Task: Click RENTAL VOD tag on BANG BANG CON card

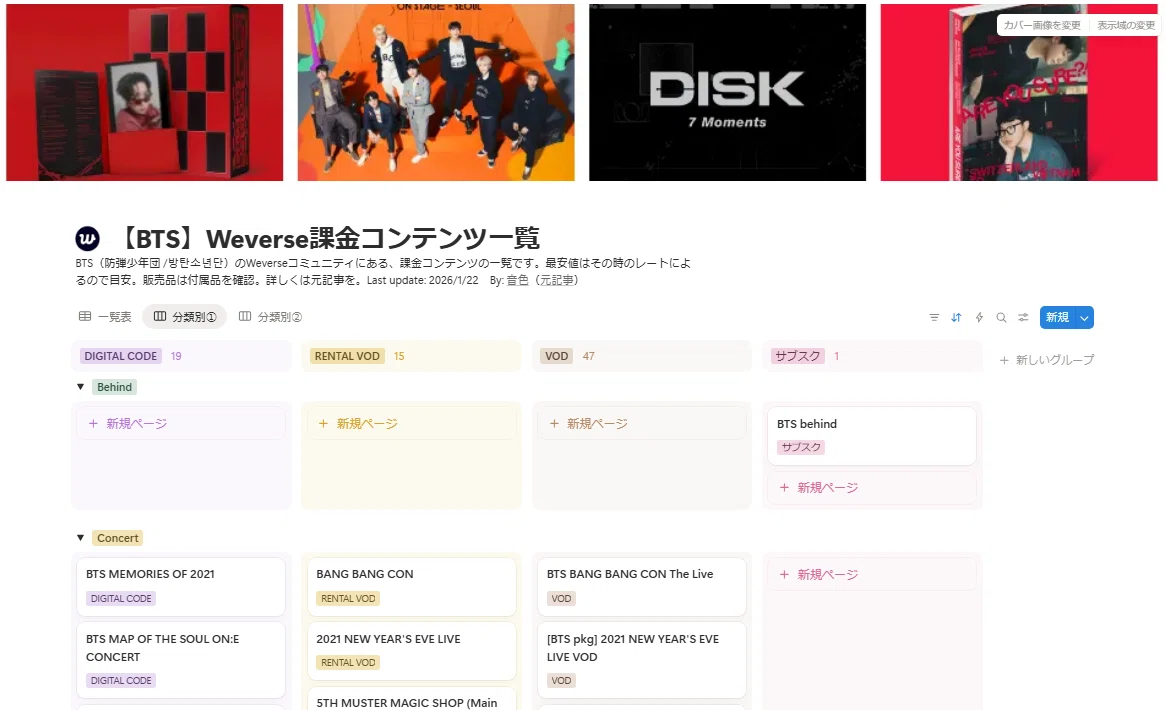Action: click(348, 598)
